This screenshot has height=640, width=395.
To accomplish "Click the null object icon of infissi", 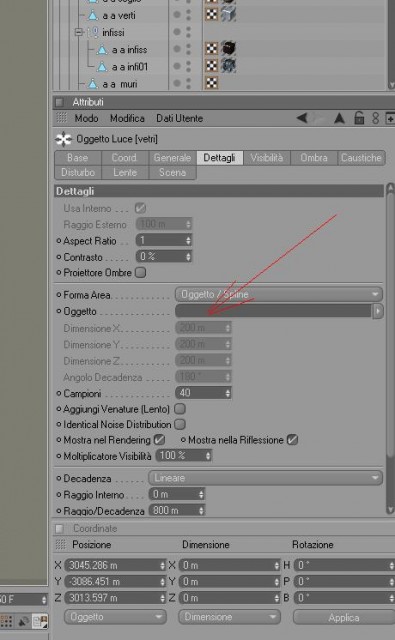I will [x=93, y=32].
